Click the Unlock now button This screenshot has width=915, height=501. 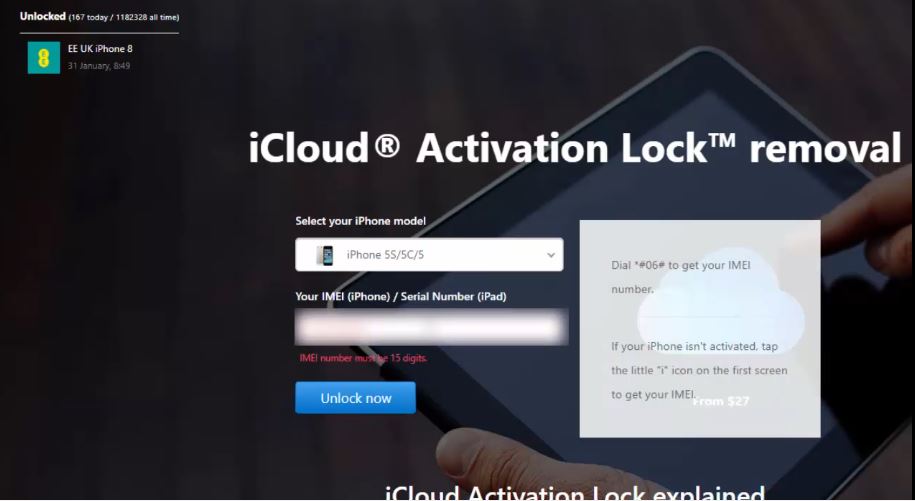click(x=355, y=398)
